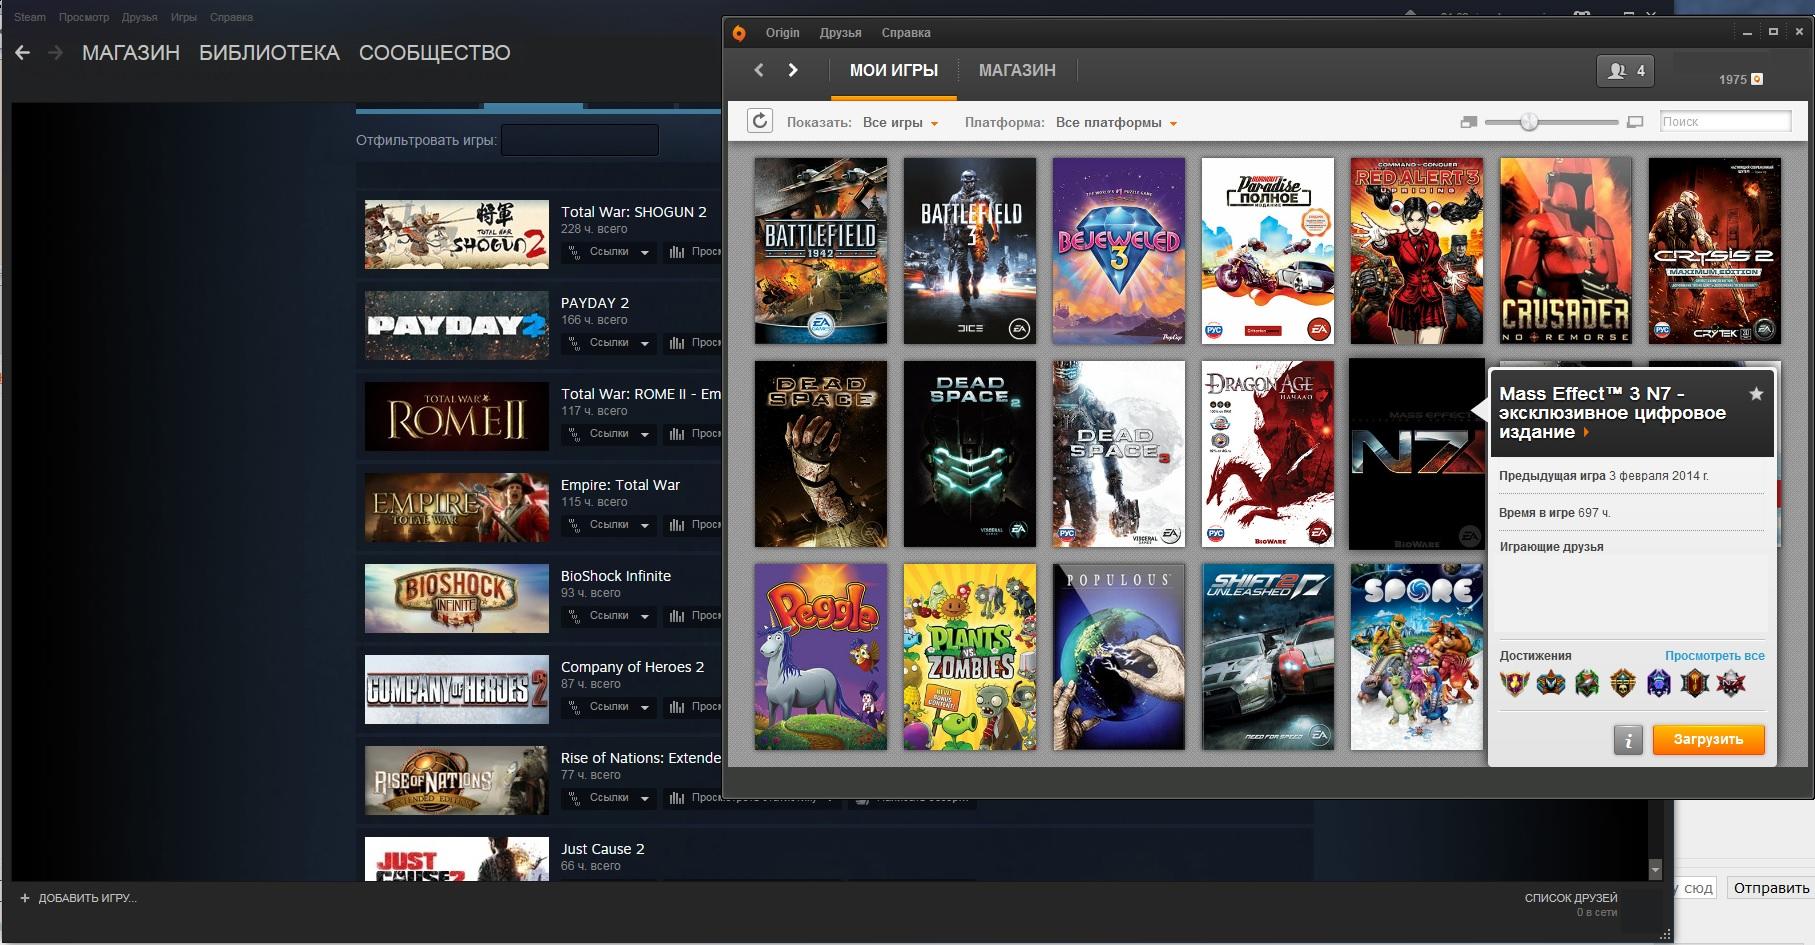Image resolution: width=1815 pixels, height=945 pixels.
Task: Select Spore game tile
Action: 1417,657
